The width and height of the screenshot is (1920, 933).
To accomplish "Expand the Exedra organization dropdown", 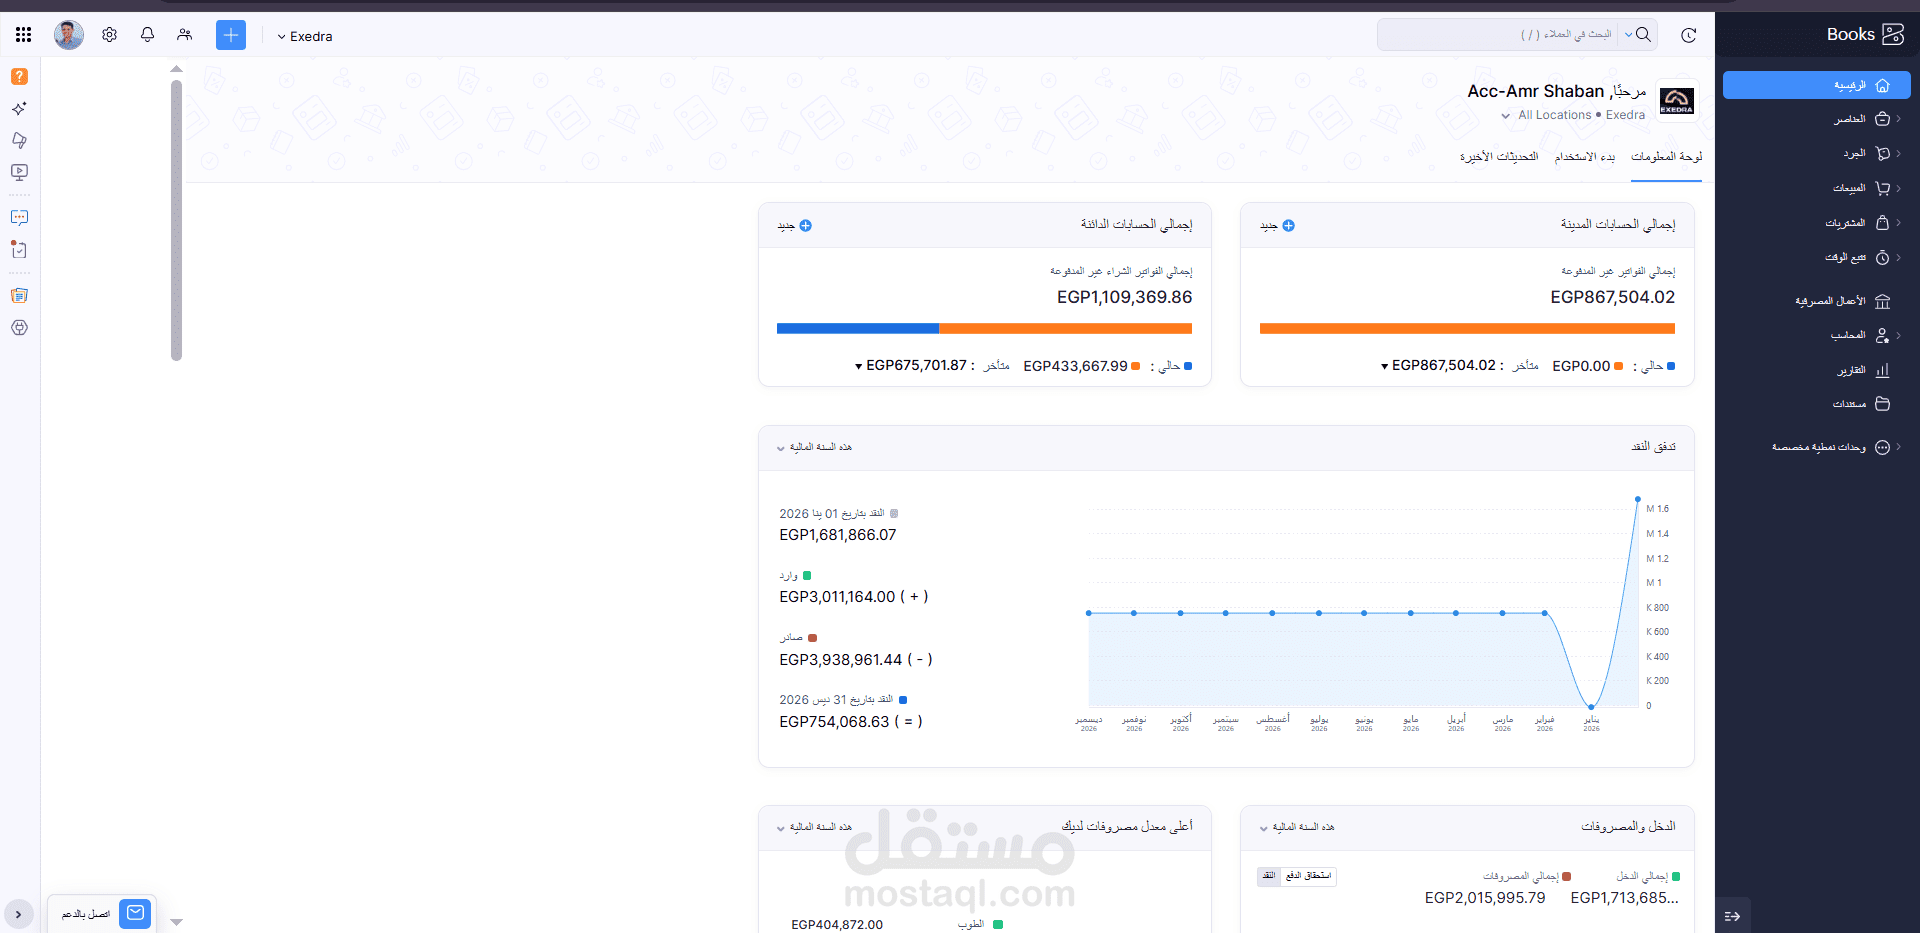I will (305, 36).
